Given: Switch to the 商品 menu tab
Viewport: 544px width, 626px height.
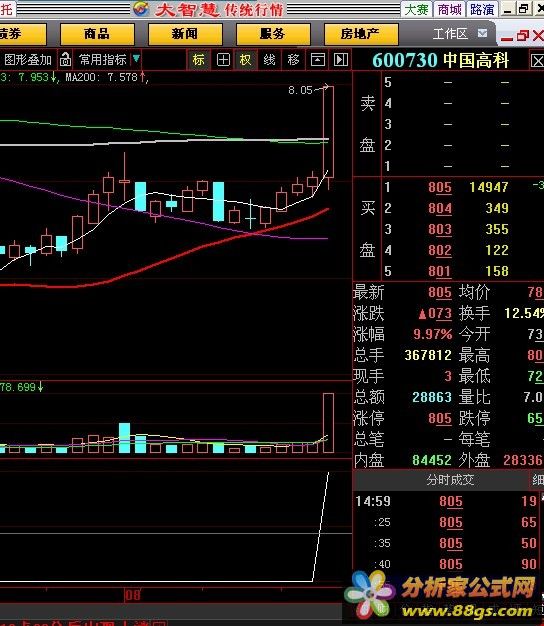Looking at the screenshot, I should [97, 34].
